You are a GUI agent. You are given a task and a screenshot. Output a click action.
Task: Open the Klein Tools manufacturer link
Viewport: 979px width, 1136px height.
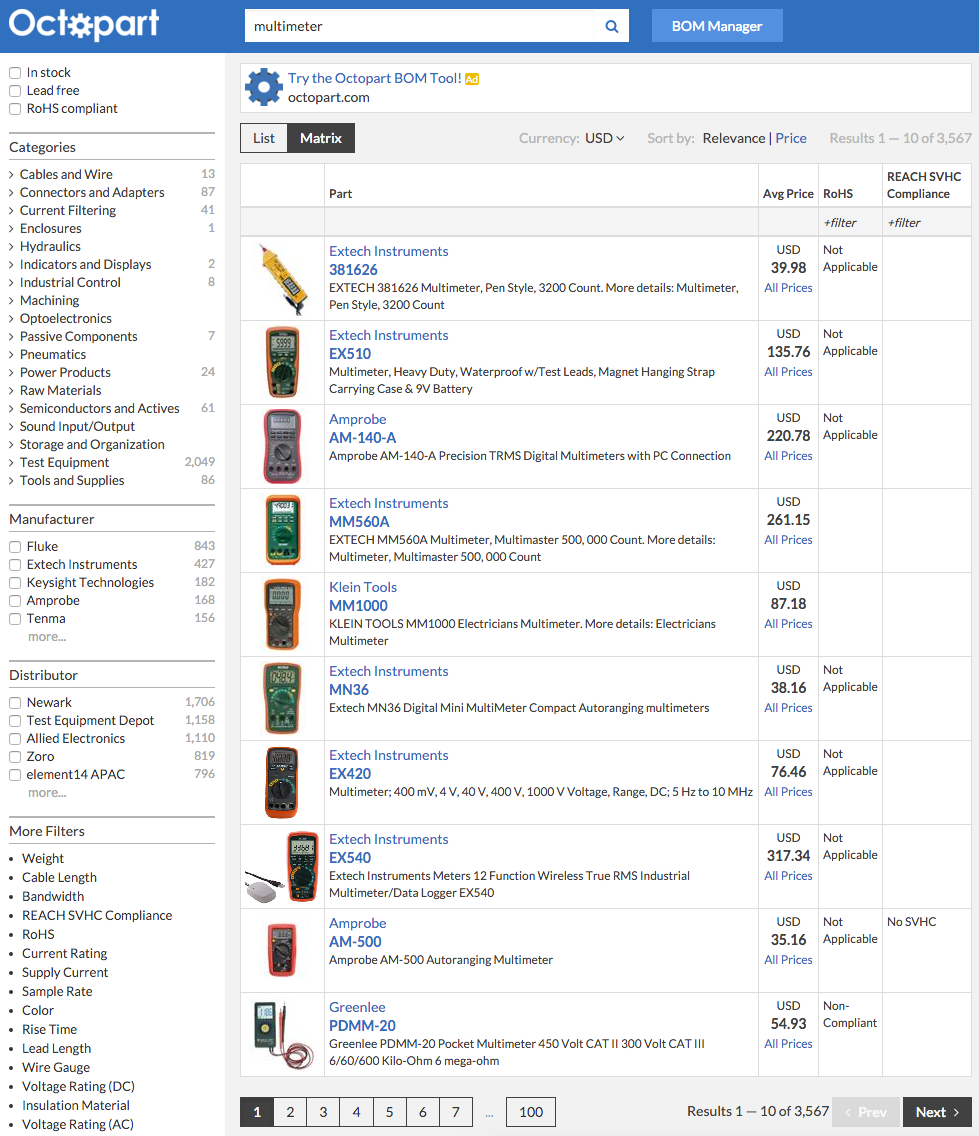click(x=363, y=588)
